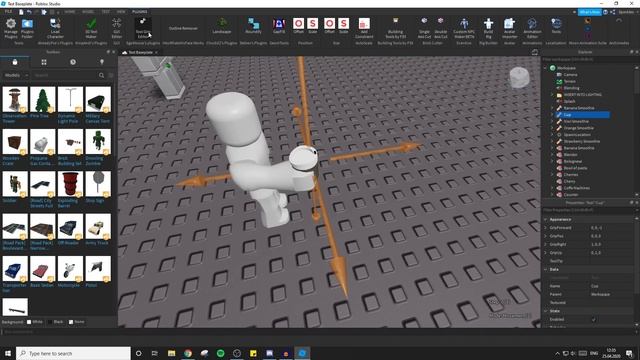Open Chrome from the taskbar

click(188, 353)
